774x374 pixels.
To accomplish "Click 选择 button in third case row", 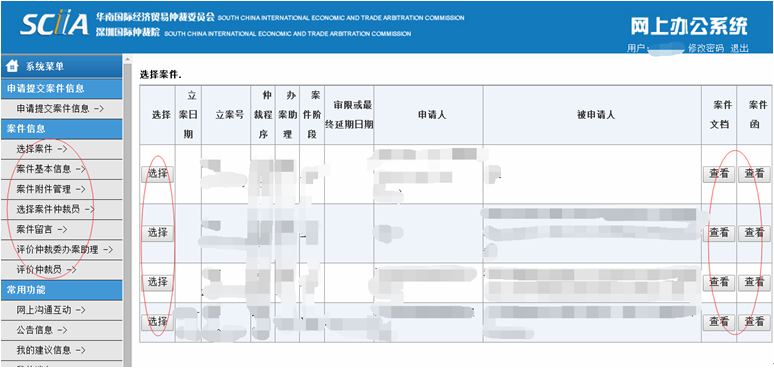I will pyautogui.click(x=157, y=283).
